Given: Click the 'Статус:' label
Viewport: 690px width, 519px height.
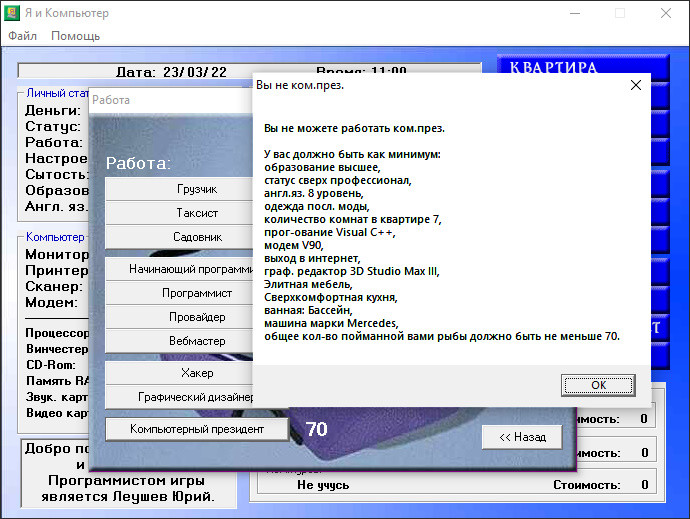Looking at the screenshot, I should (53, 126).
